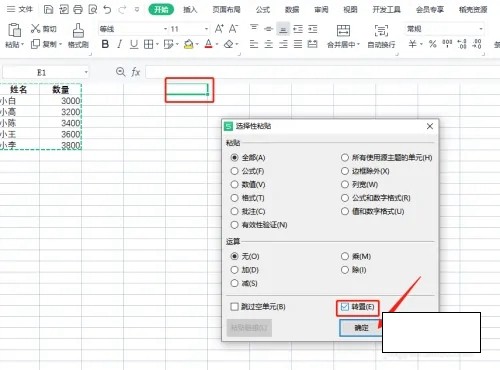Close the 选择性粘贴 dialog
This screenshot has height=370, width=500.
tap(430, 126)
